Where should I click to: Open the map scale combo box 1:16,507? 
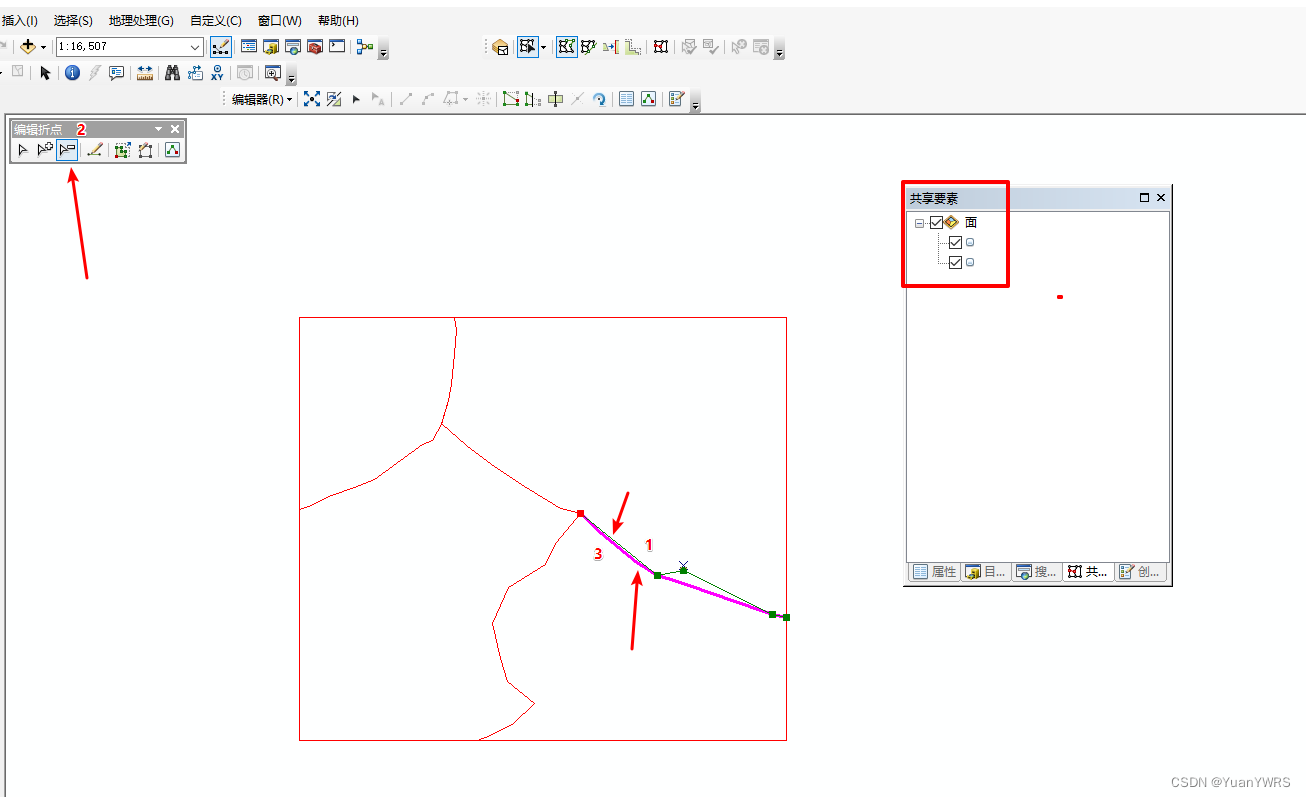(130, 47)
